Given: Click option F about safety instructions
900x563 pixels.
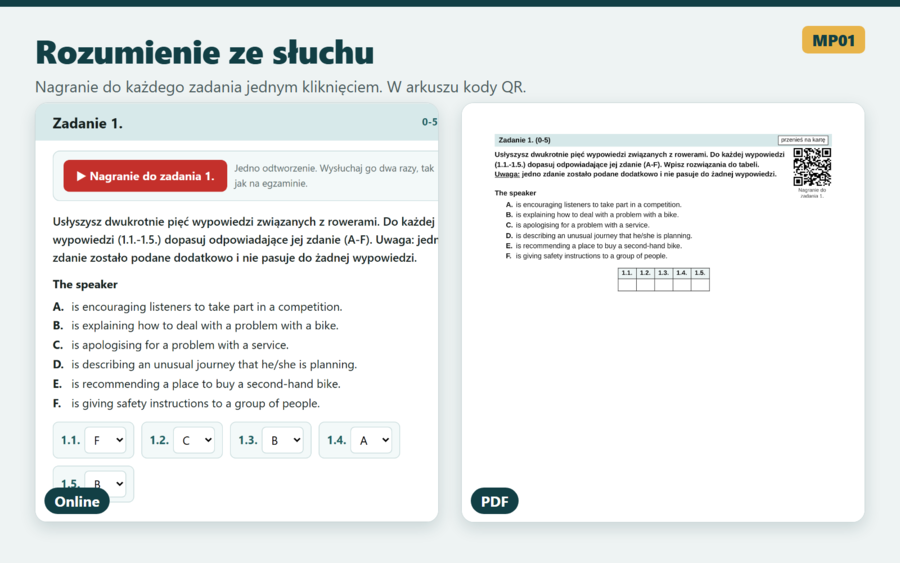Looking at the screenshot, I should coord(187,403).
